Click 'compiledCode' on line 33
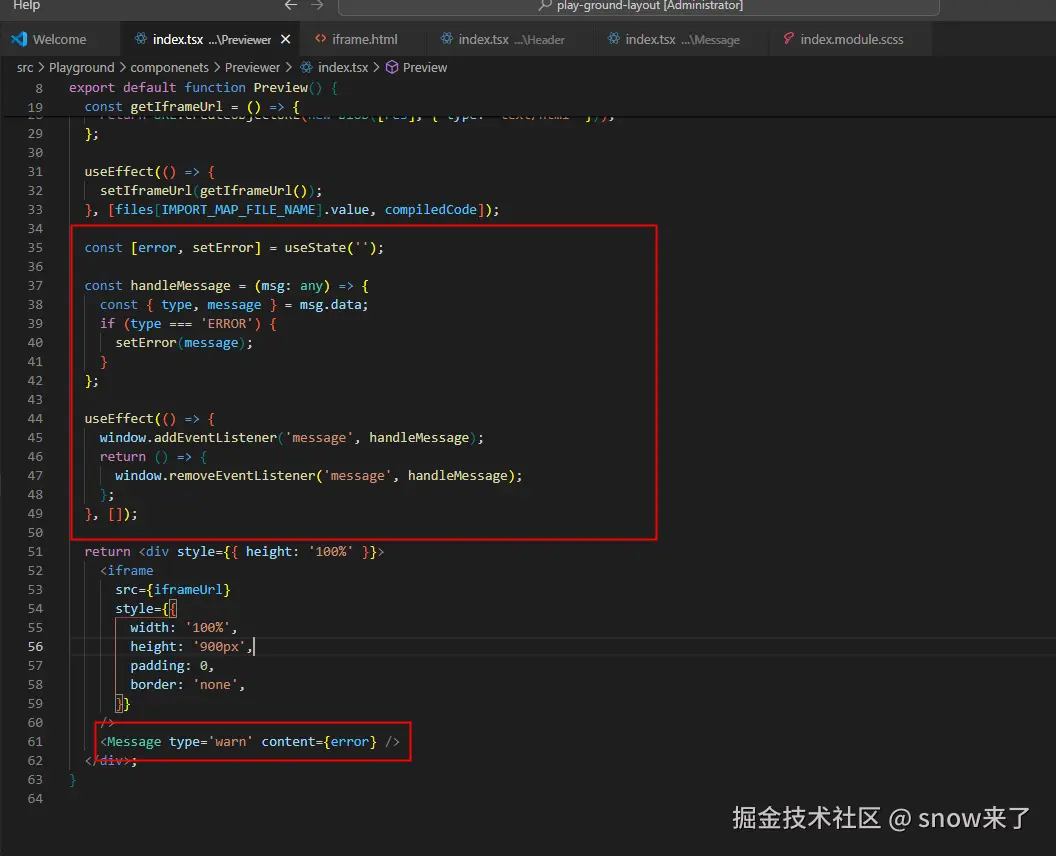The height and width of the screenshot is (856, 1056). point(431,209)
